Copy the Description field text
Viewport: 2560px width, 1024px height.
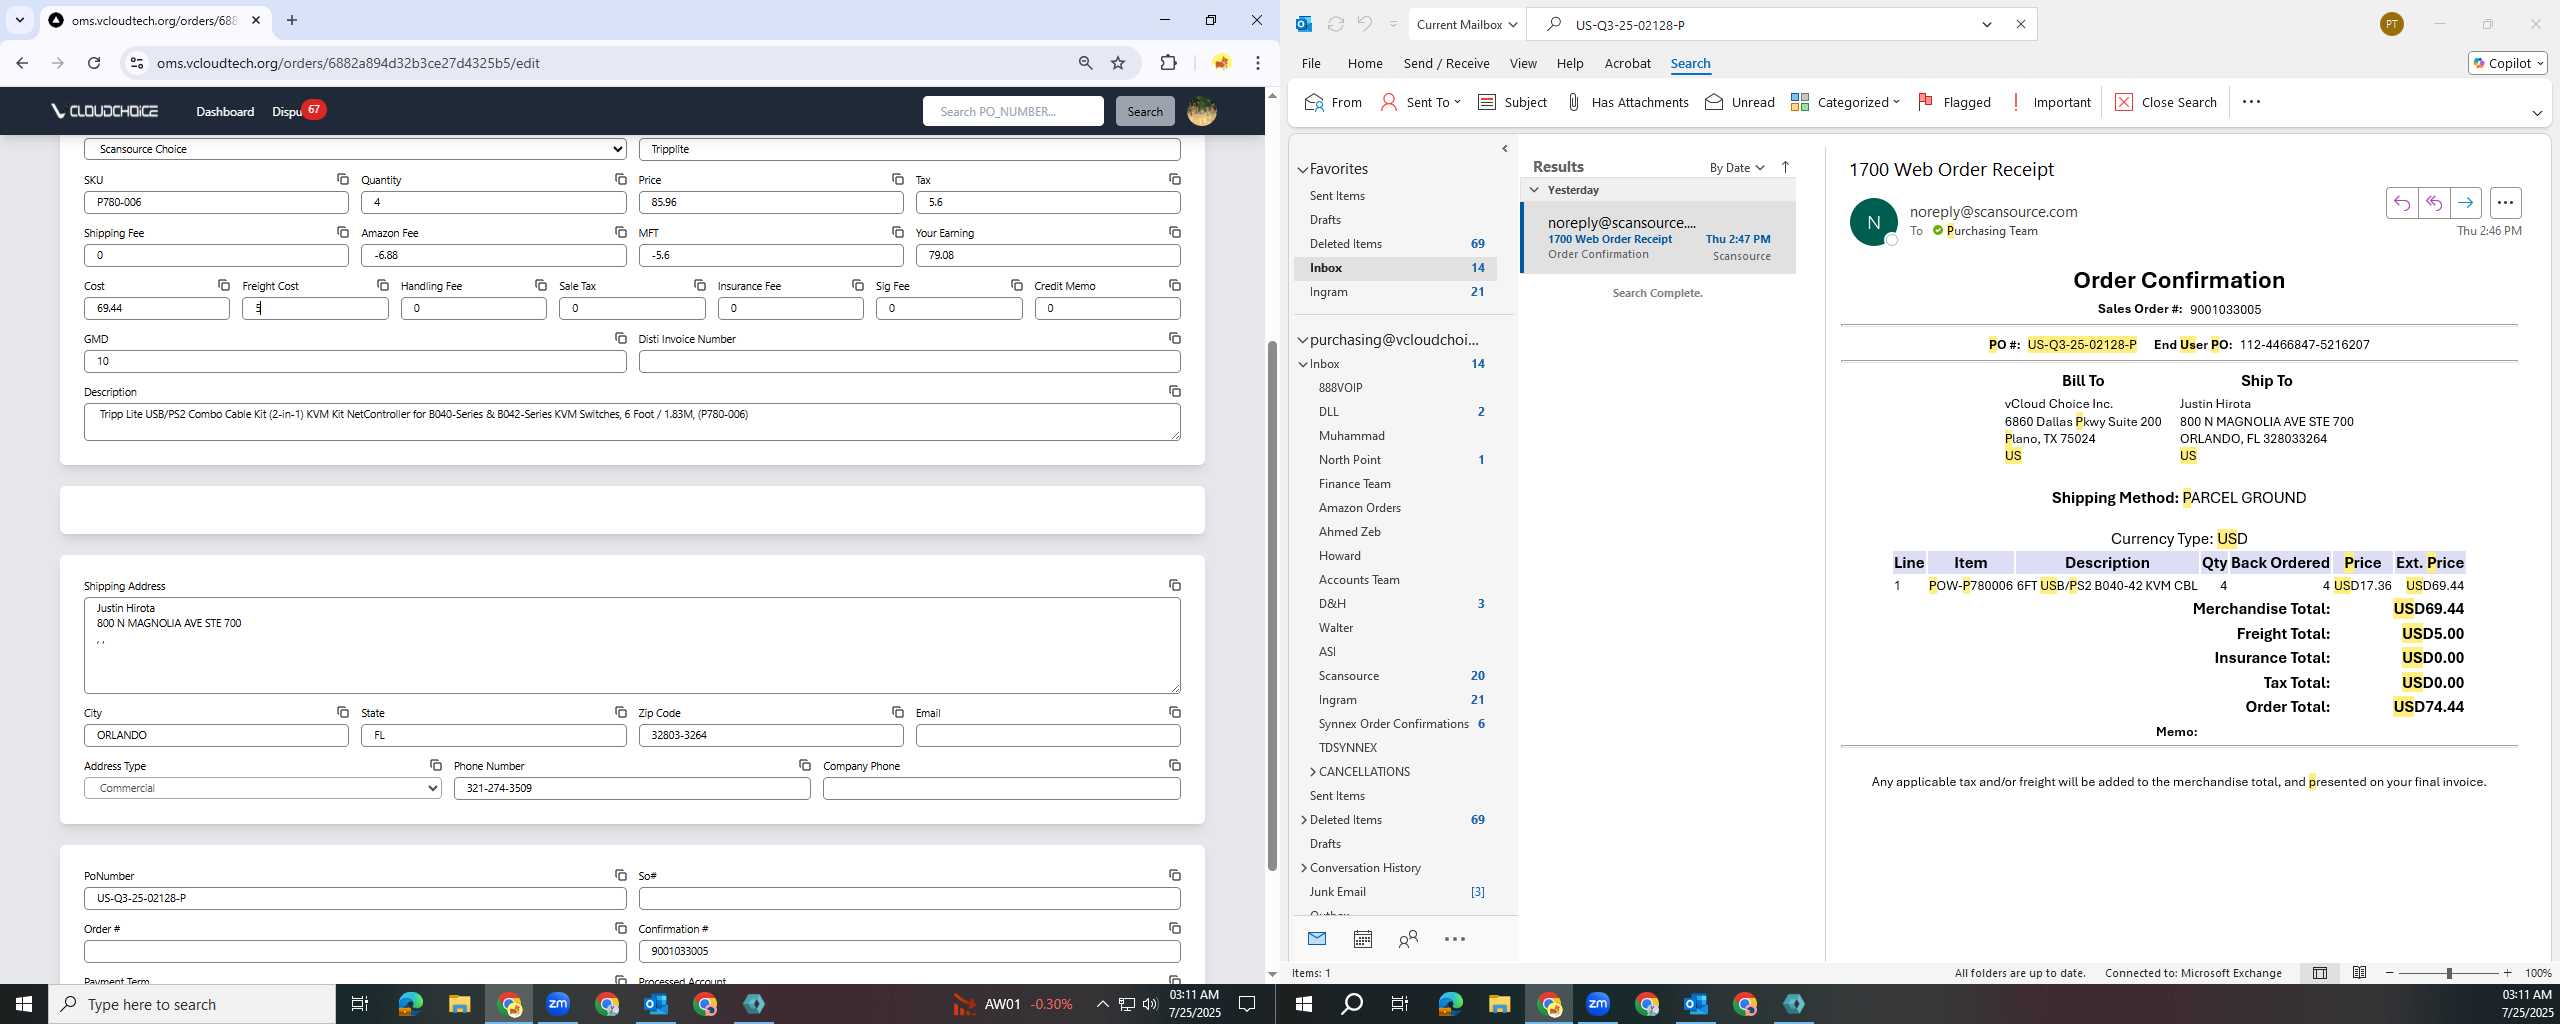(x=1174, y=391)
